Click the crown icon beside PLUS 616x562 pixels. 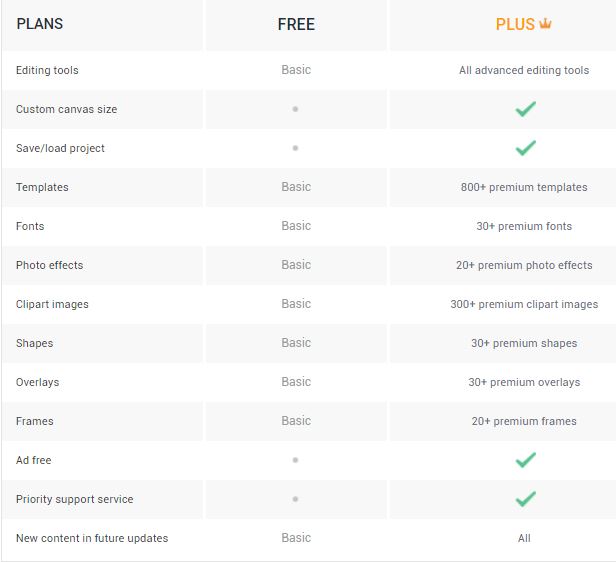coord(546,24)
